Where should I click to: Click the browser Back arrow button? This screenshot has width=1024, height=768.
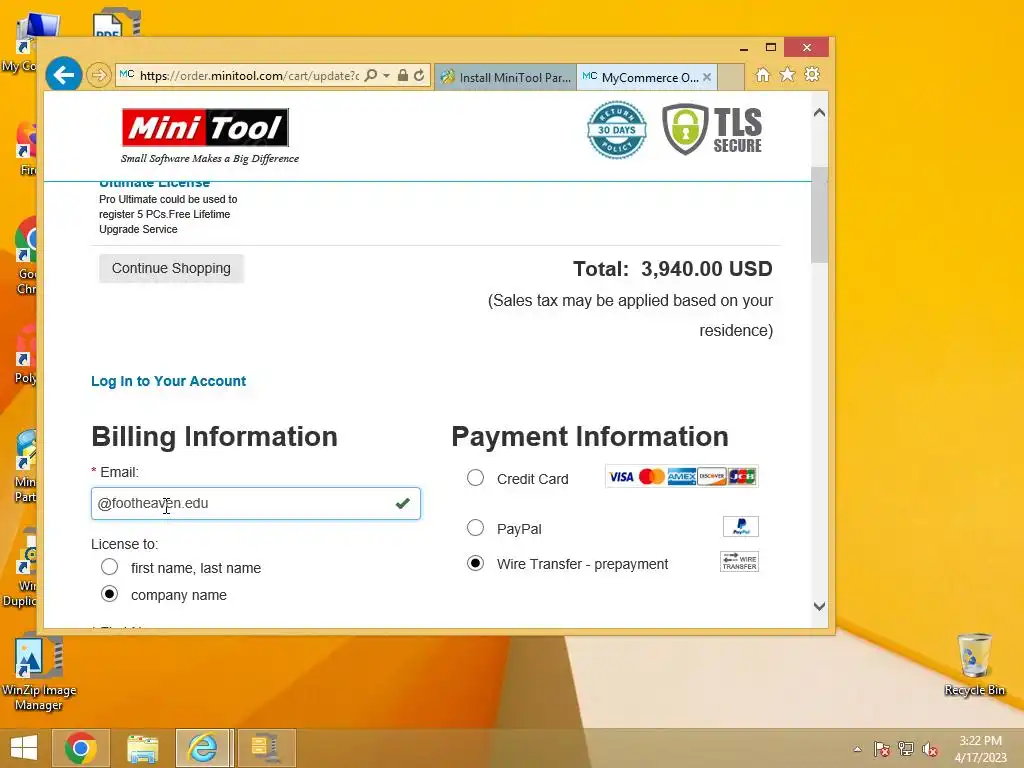point(64,75)
